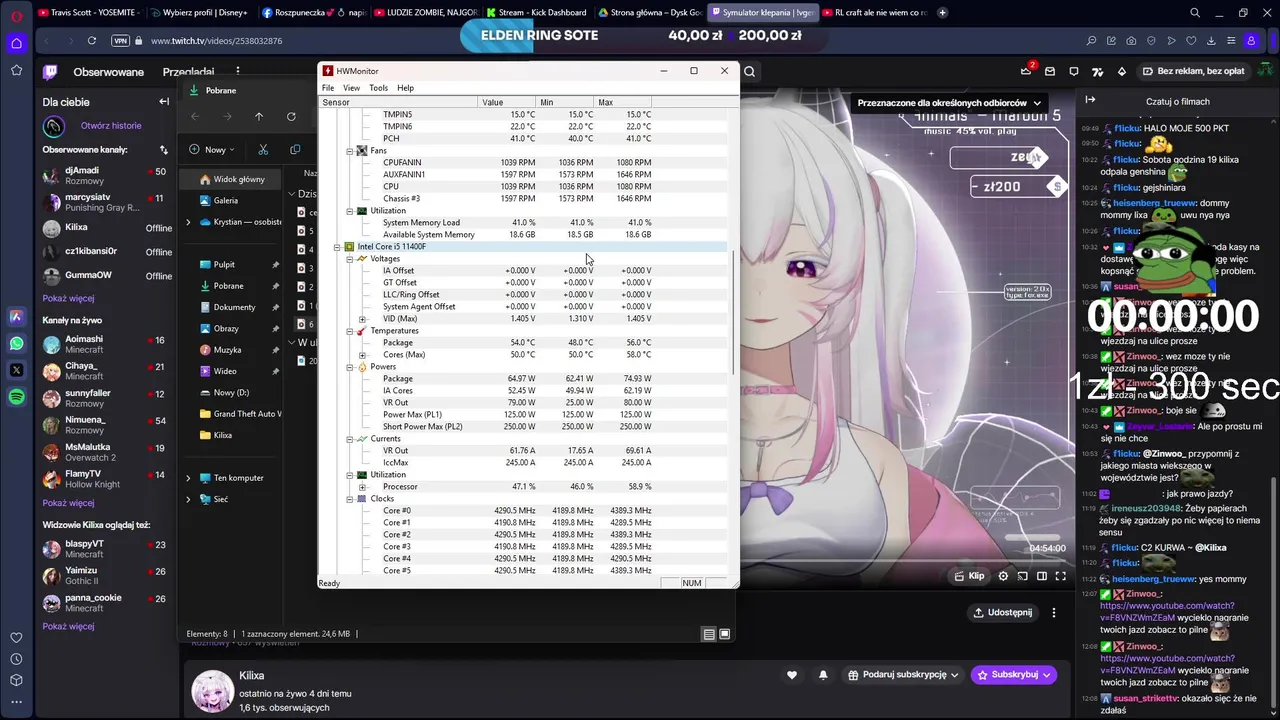This screenshot has height=720, width=1280.
Task: Expand Processor utilization node
Action: (x=362, y=487)
